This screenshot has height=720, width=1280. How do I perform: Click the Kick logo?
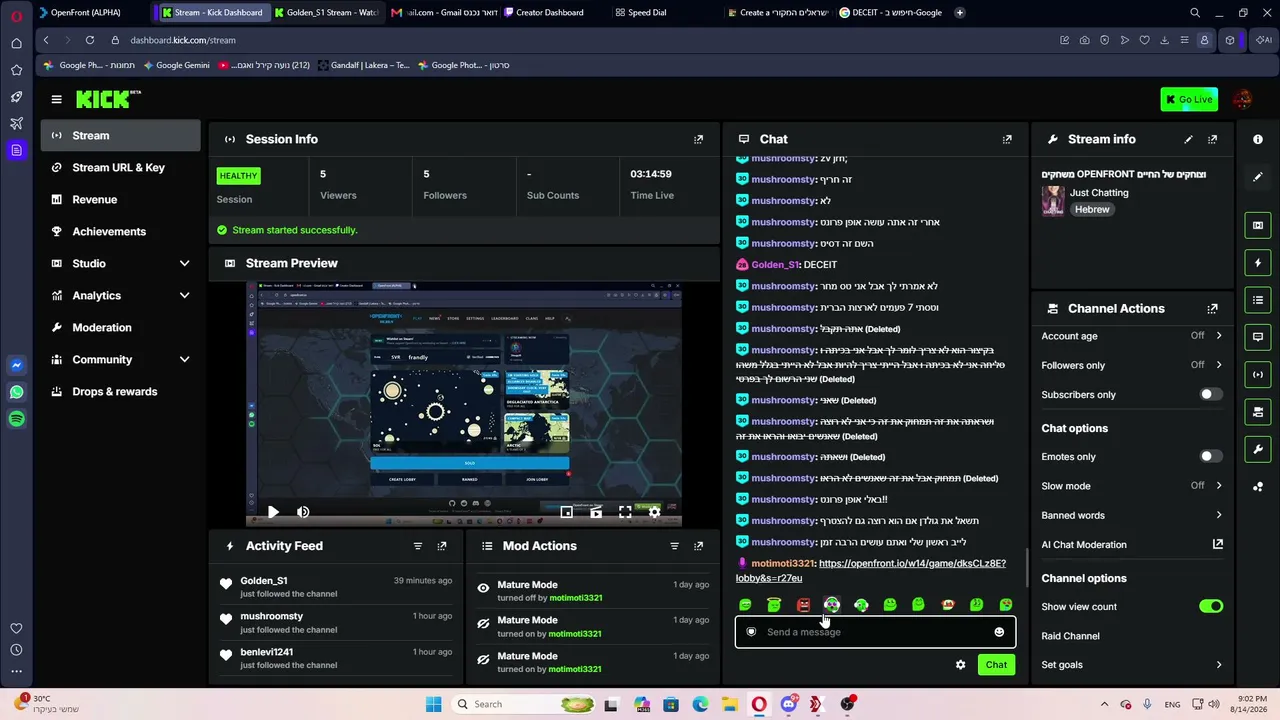click(108, 99)
